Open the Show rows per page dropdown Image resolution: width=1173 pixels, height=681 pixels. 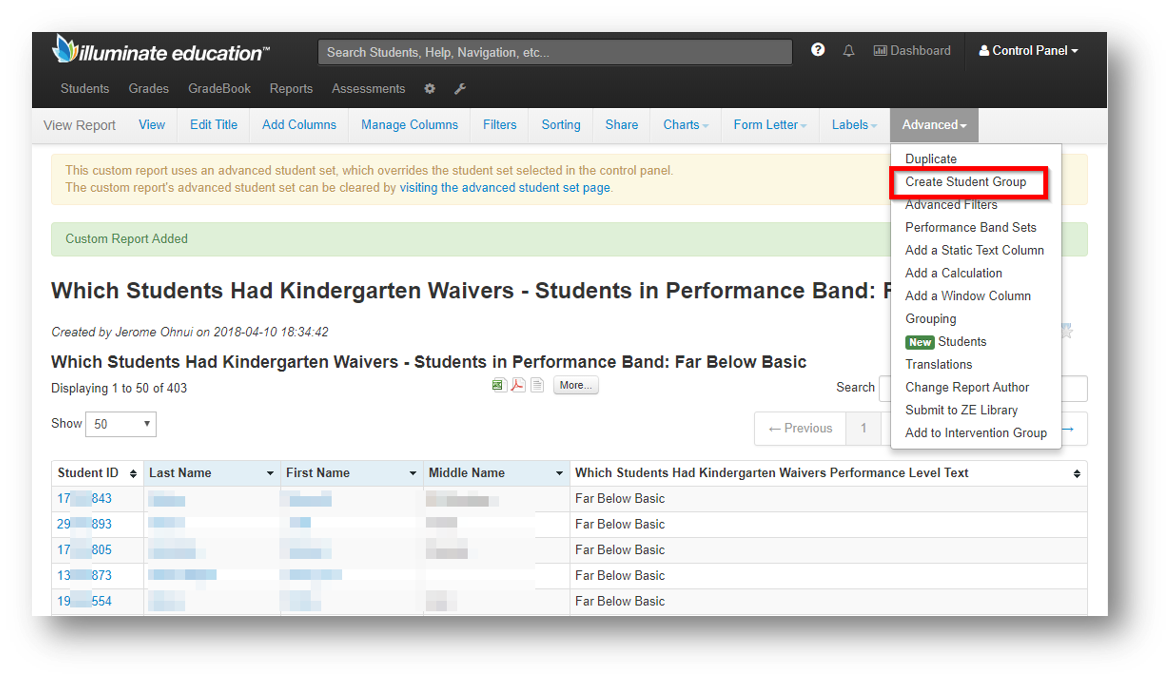point(121,424)
